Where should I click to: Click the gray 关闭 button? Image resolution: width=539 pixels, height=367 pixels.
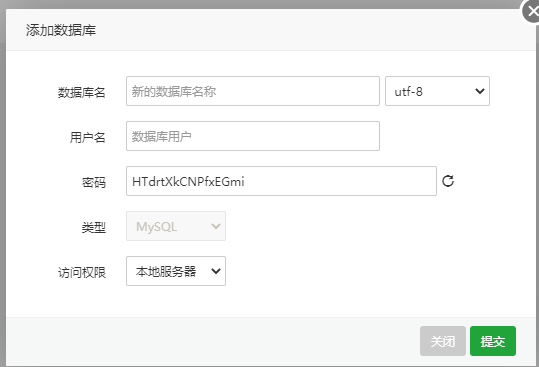coord(443,341)
